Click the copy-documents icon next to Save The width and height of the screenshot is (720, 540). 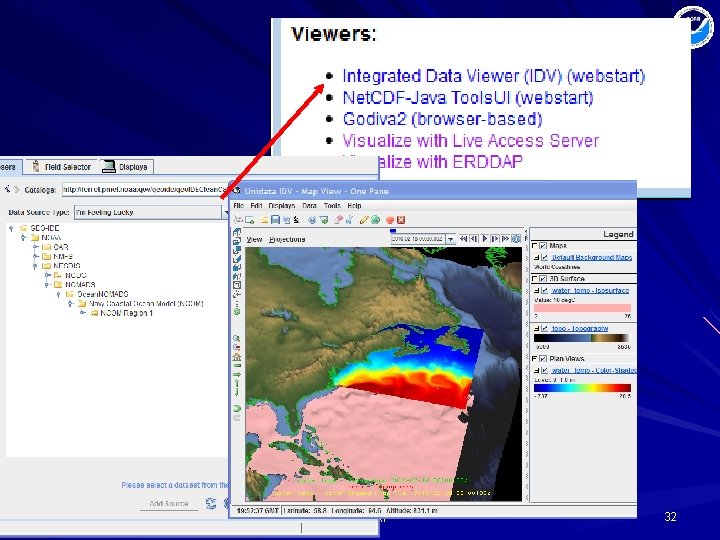click(x=287, y=220)
